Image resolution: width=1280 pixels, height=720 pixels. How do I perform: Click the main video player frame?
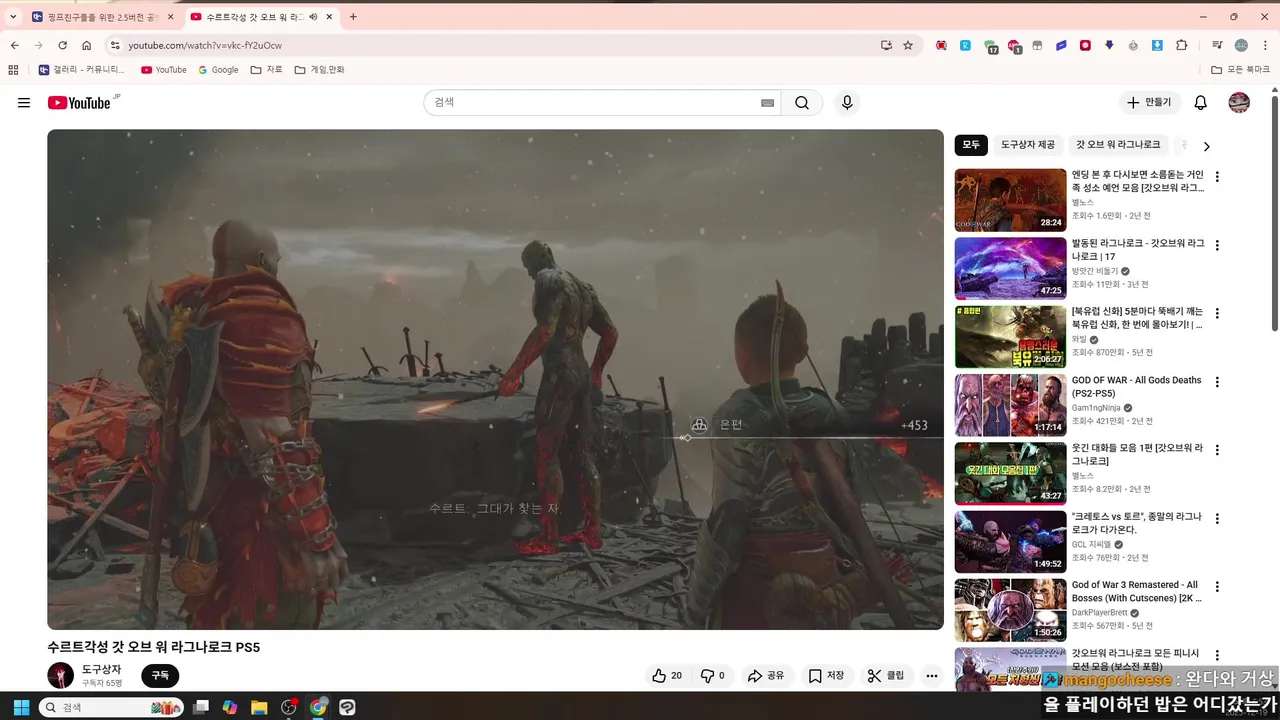(x=495, y=379)
